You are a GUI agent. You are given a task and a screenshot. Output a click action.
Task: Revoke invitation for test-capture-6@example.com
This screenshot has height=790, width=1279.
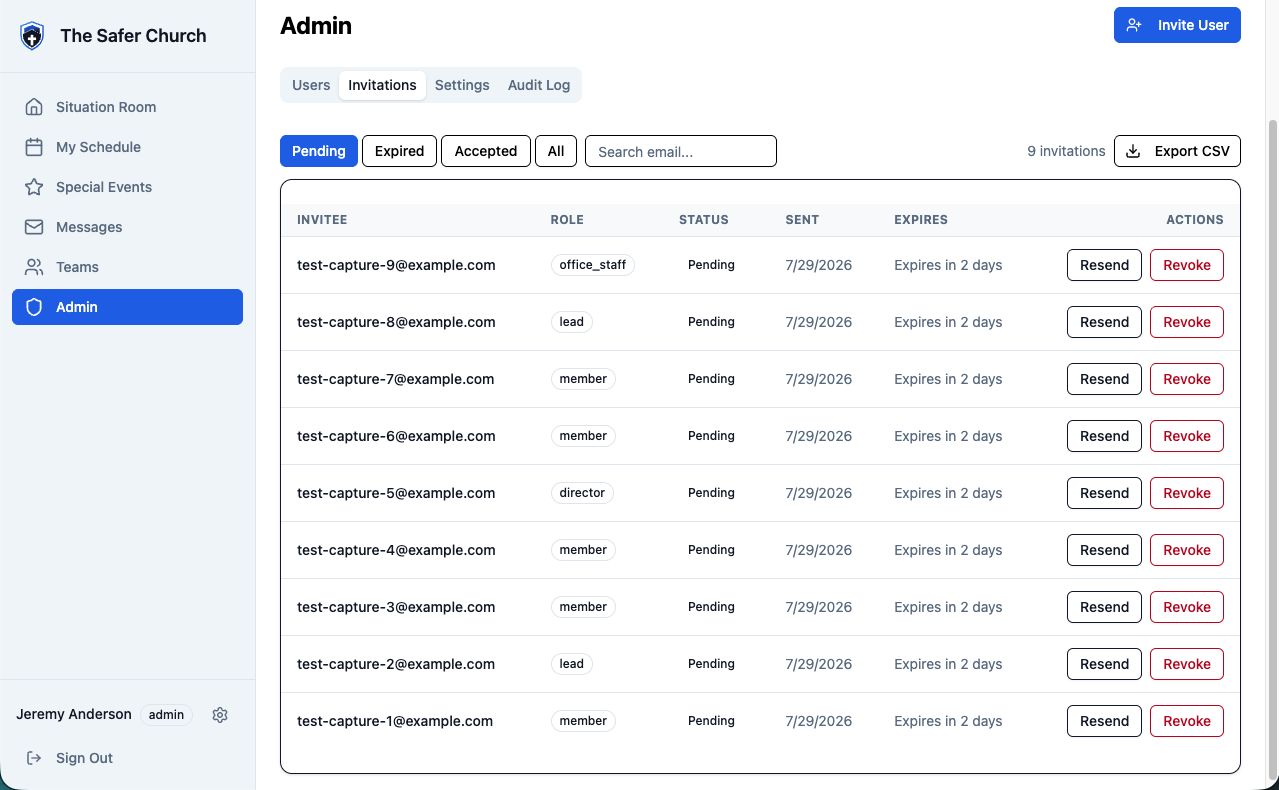pos(1187,436)
